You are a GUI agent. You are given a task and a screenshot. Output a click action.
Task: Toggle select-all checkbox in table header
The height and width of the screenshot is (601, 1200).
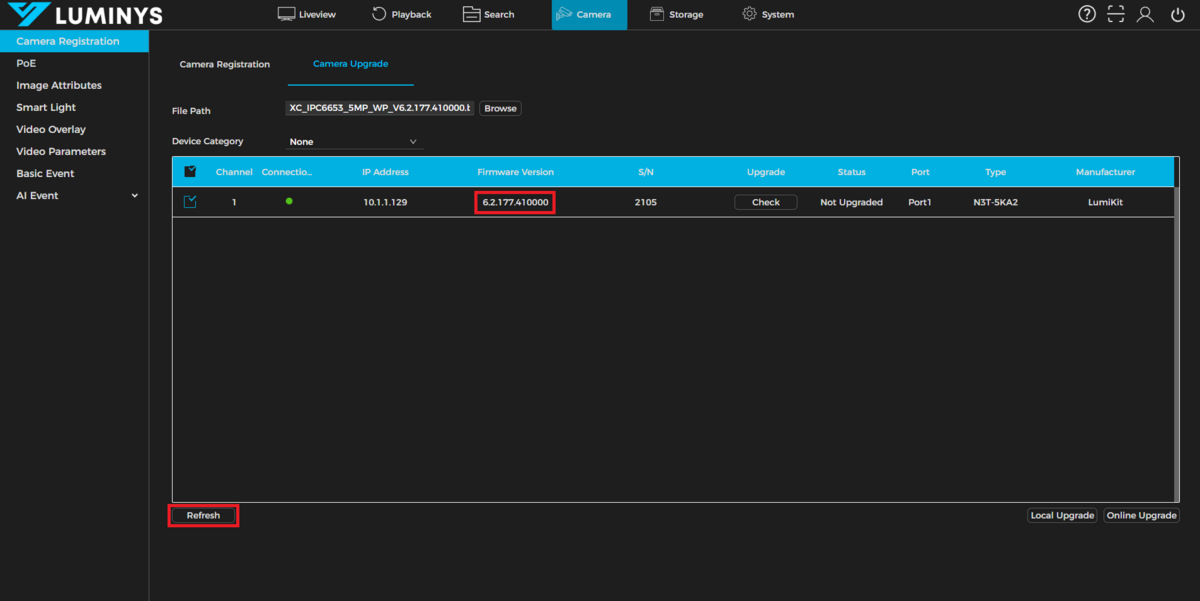click(190, 172)
